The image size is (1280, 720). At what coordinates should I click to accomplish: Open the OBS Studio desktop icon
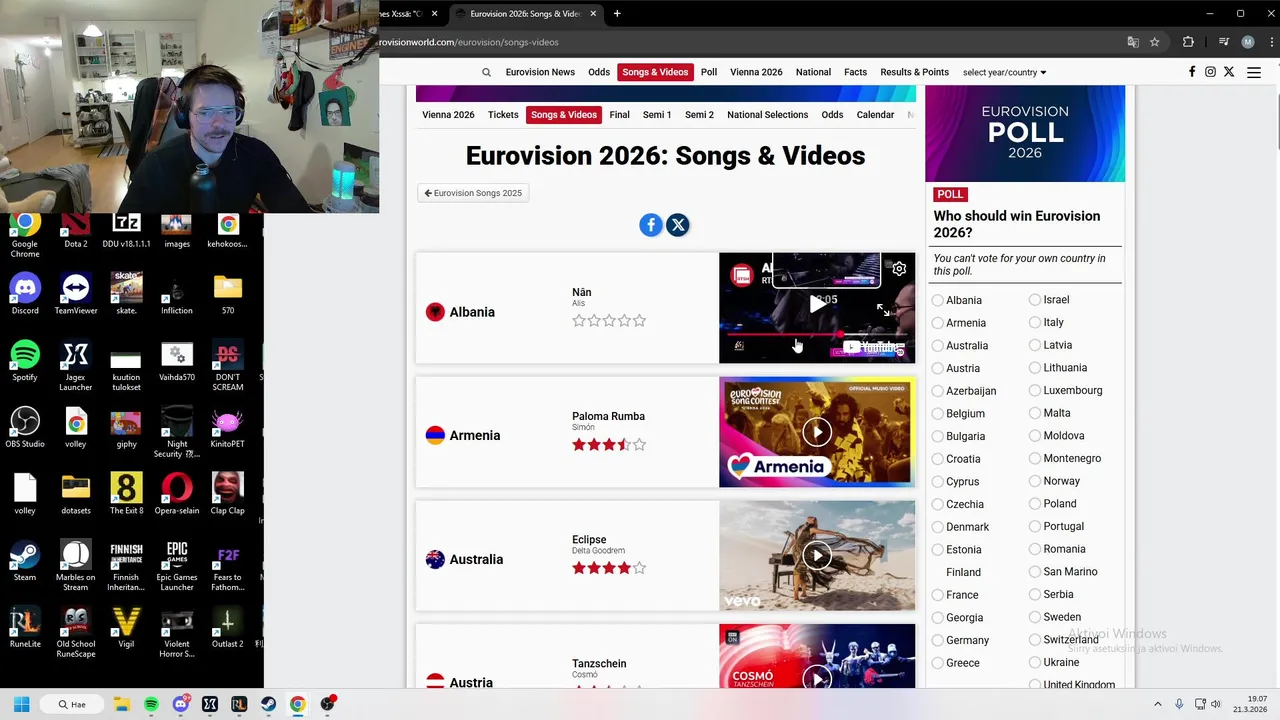pos(25,427)
